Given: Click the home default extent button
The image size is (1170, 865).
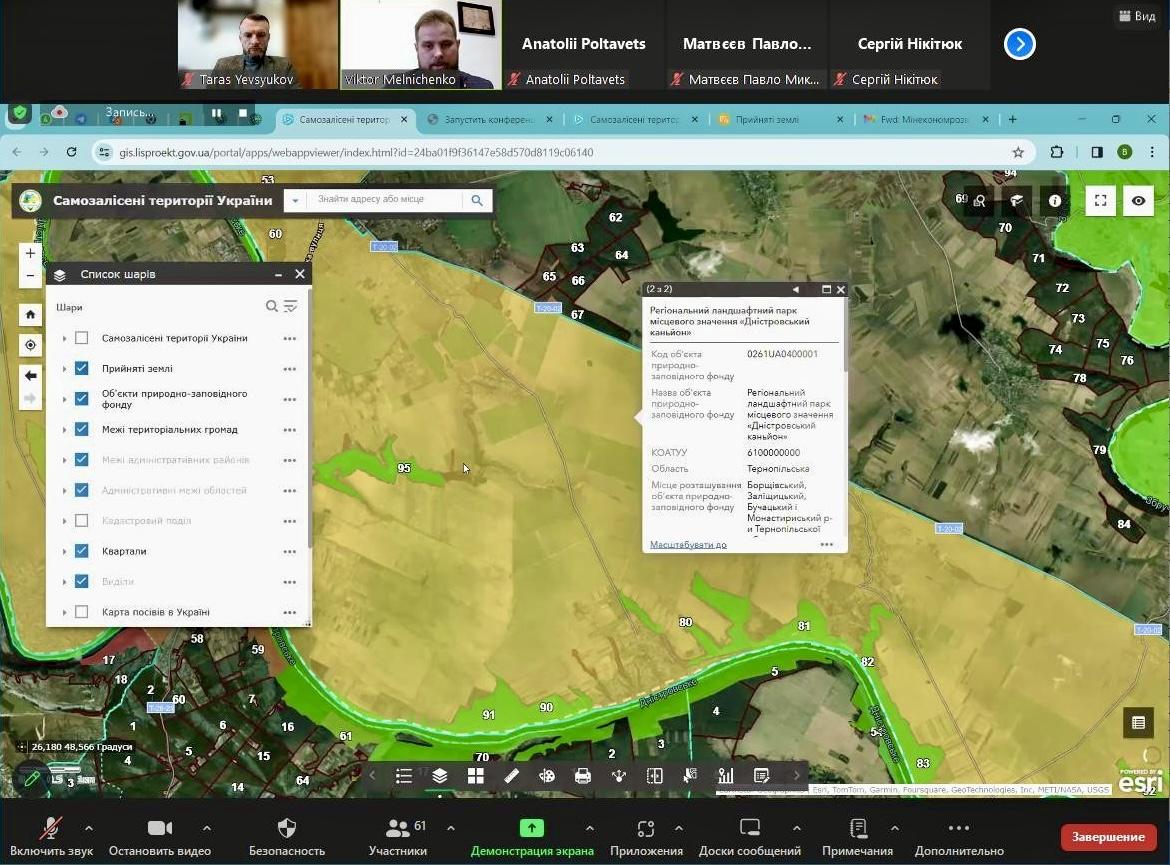Looking at the screenshot, I should (31, 314).
